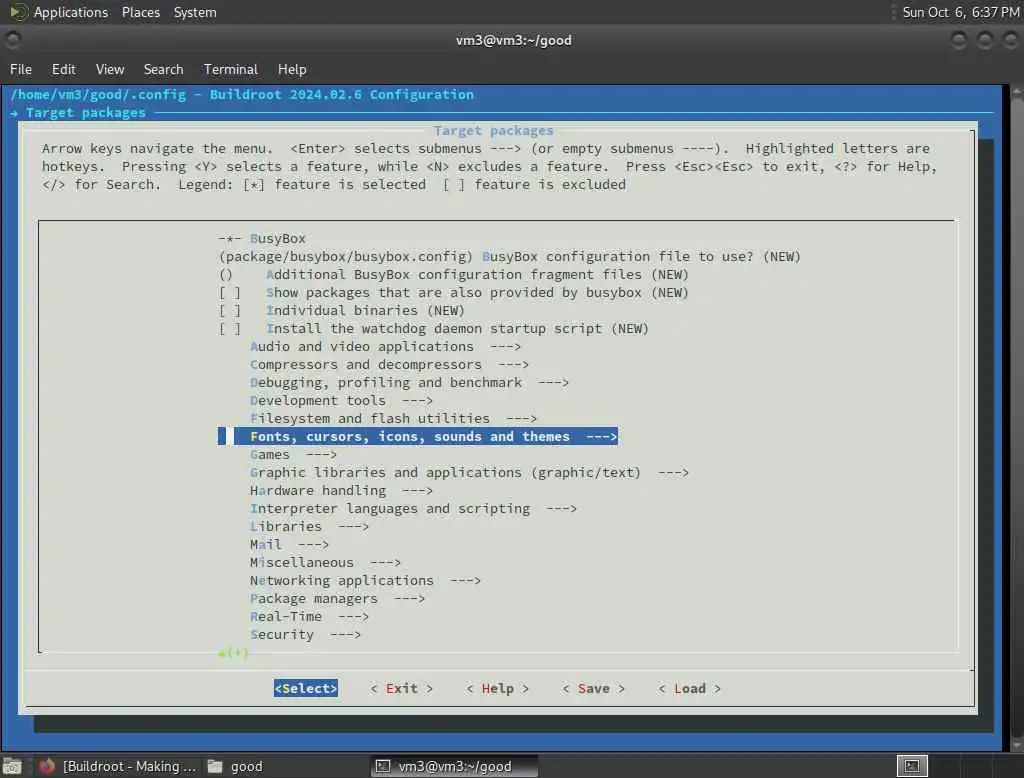1024x778 pixels.
Task: Switch to the Buildroot Firefox window in taskbar
Action: pos(118,766)
